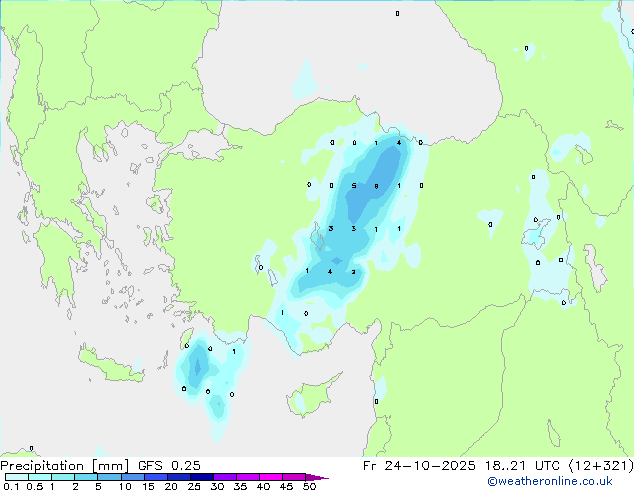Select the legend swatch between 0.1 and 0.5

point(17,477)
